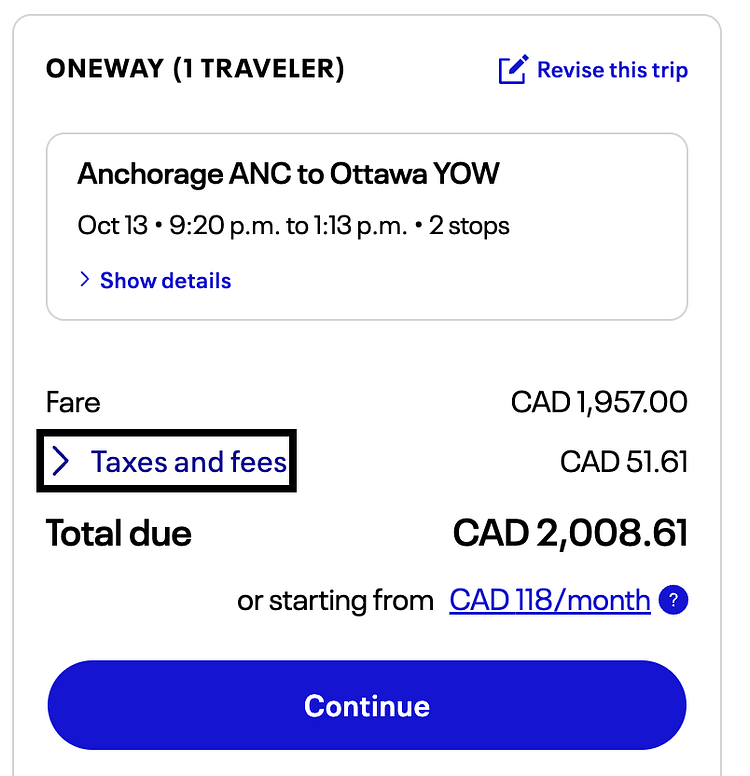
Task: Open the Revise this trip link
Action: (x=612, y=70)
